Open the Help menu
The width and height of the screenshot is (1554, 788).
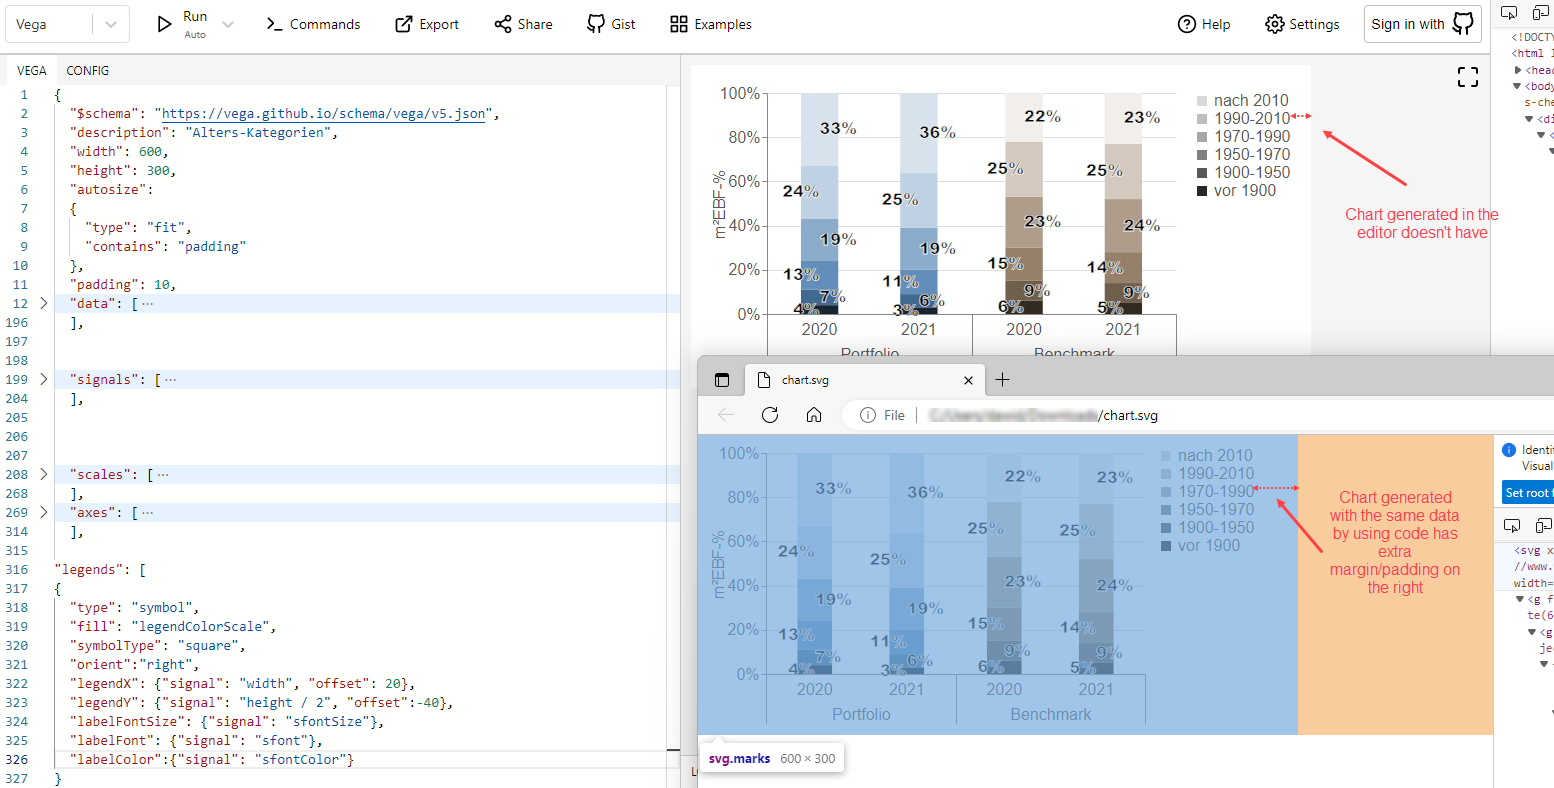pyautogui.click(x=1204, y=24)
